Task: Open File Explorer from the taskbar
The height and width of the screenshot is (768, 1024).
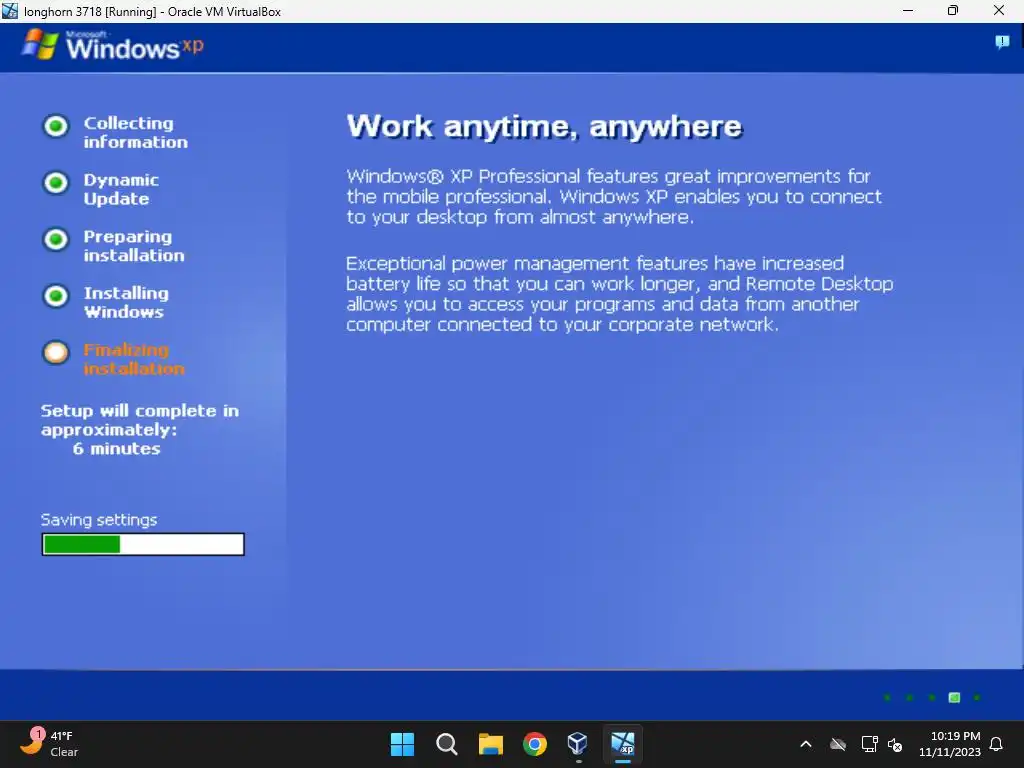Action: tap(490, 744)
